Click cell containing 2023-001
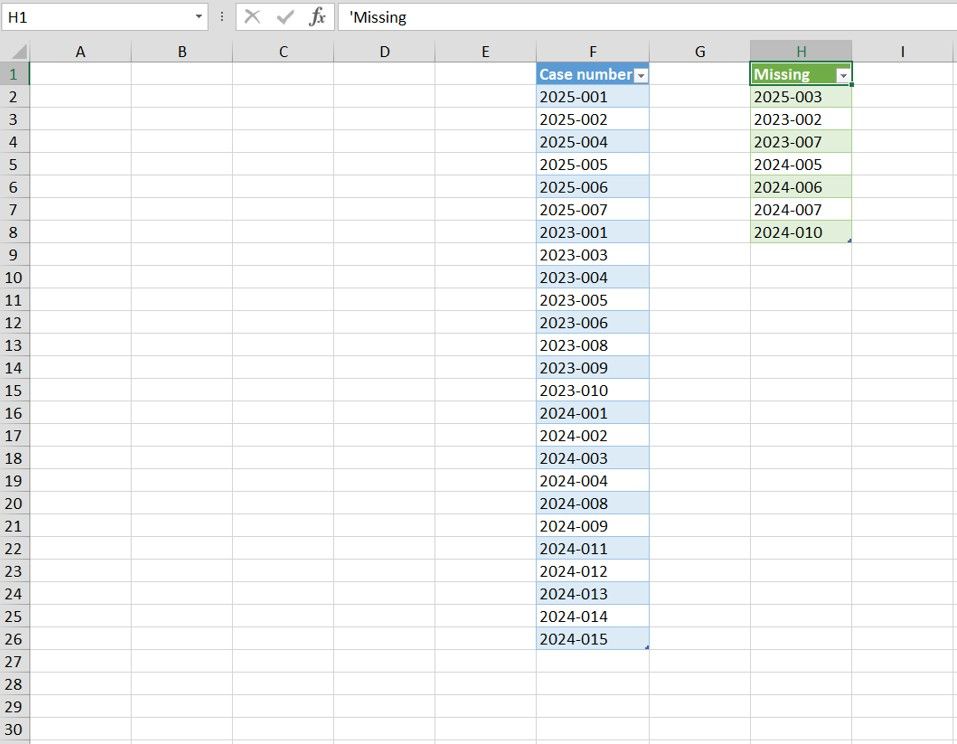Screen dimensions: 957x744 (x=593, y=232)
